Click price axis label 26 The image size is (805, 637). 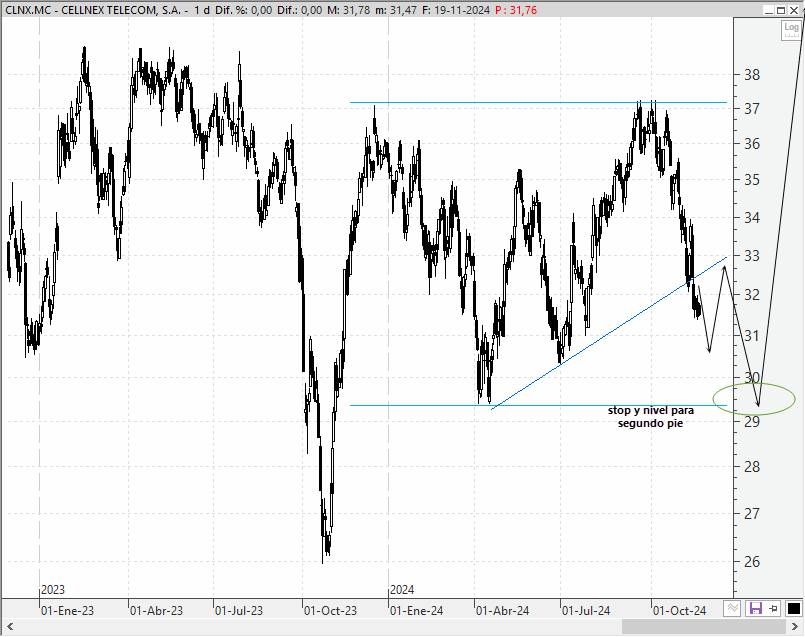tap(752, 562)
